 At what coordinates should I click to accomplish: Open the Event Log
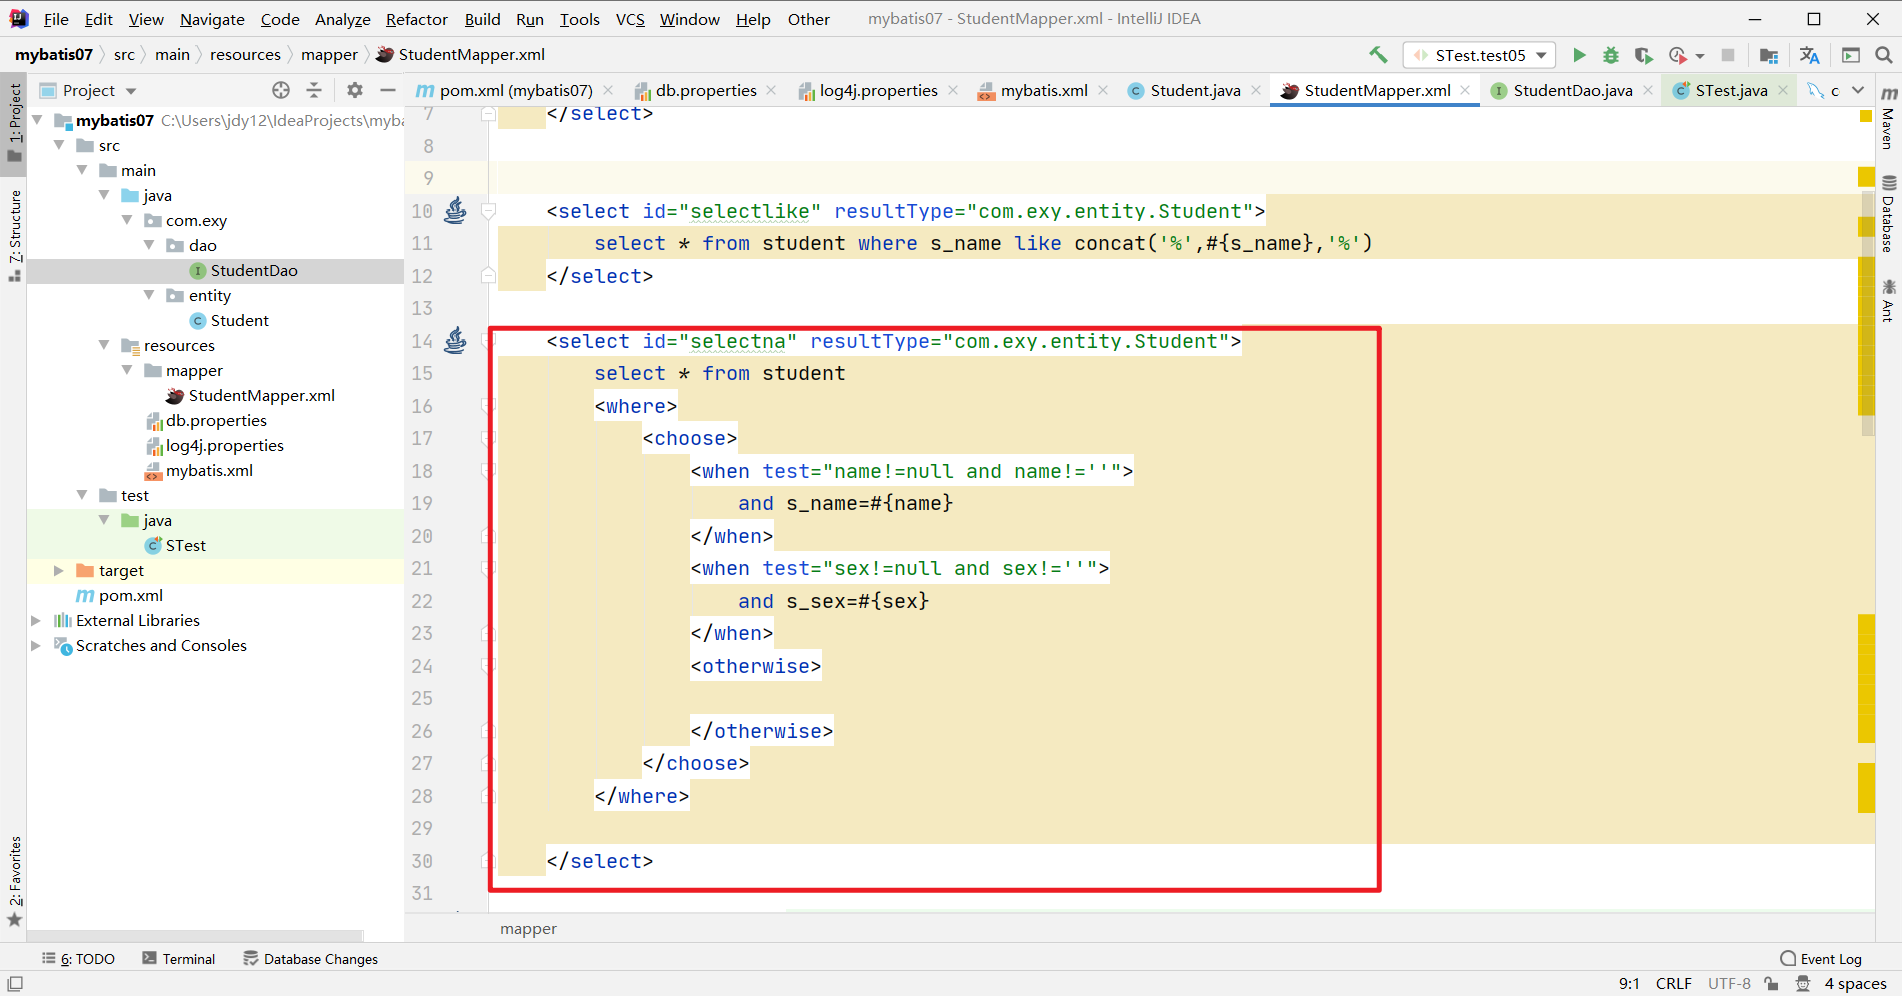1830,958
